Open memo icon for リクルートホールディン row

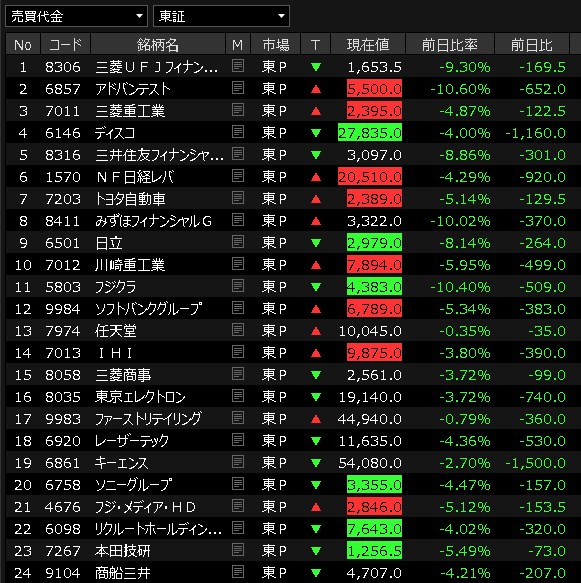pyautogui.click(x=238, y=528)
